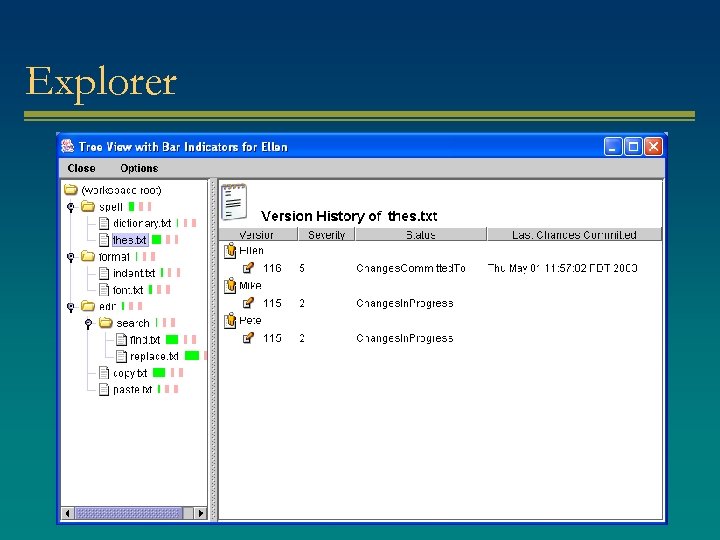
Task: Click the right arrow of tree scrollbar
Action: [200, 513]
